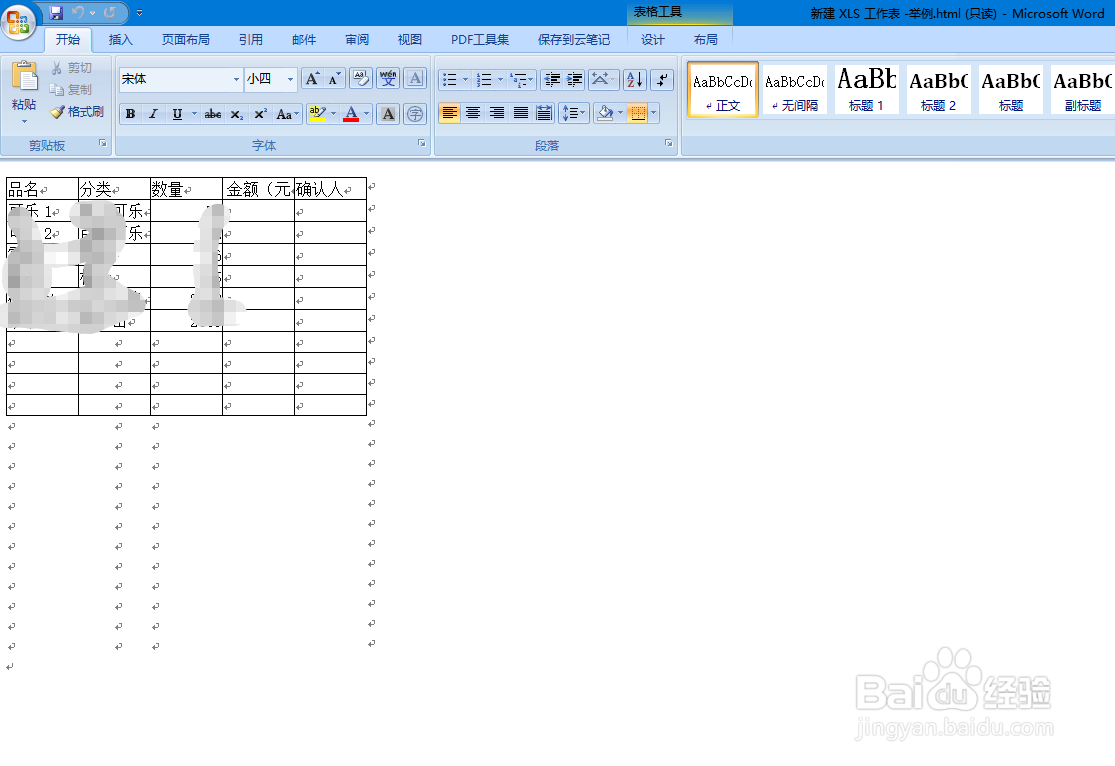Align text right
This screenshot has height=766, width=1115.
click(x=497, y=112)
